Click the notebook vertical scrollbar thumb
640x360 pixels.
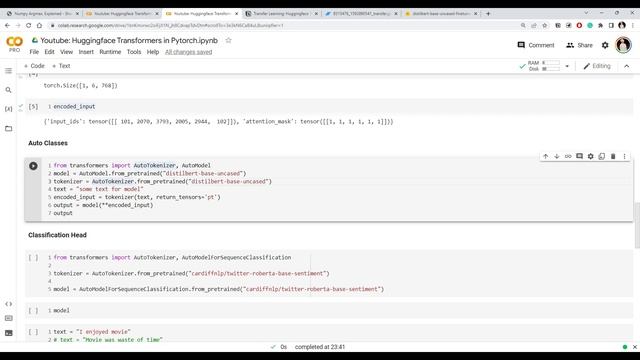pos(637,224)
